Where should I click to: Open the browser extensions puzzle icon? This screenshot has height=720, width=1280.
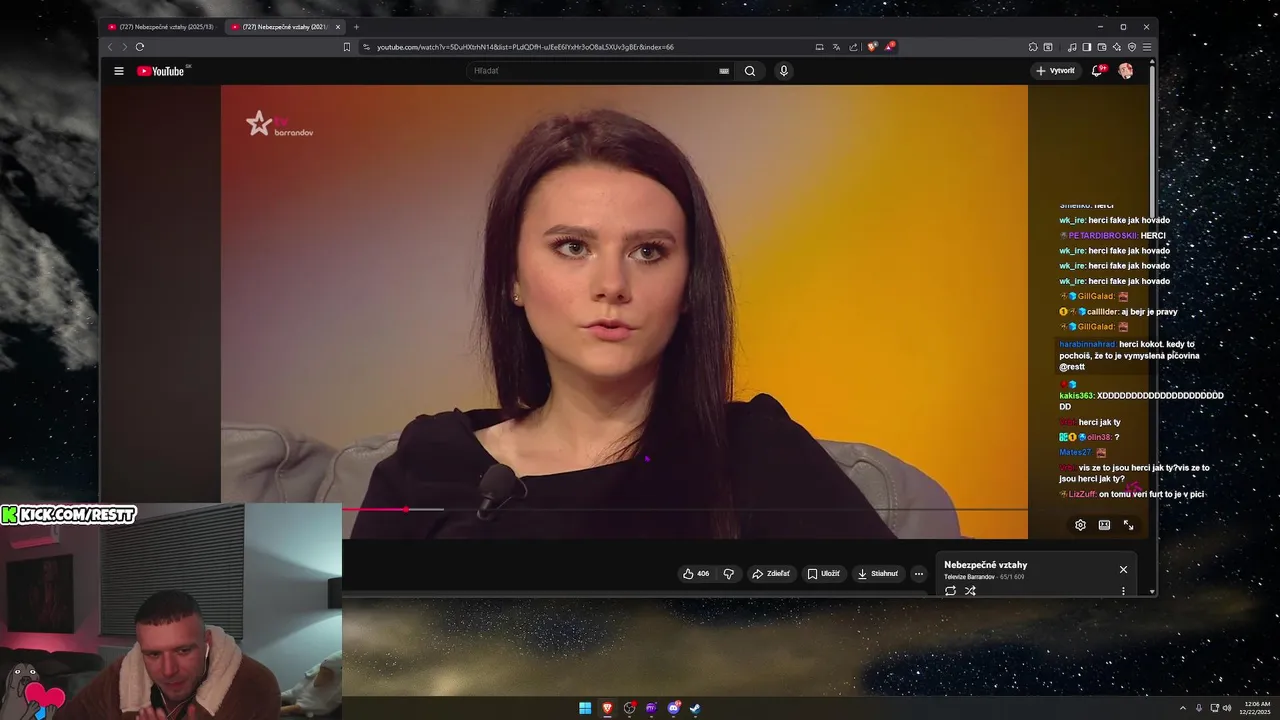1033,47
